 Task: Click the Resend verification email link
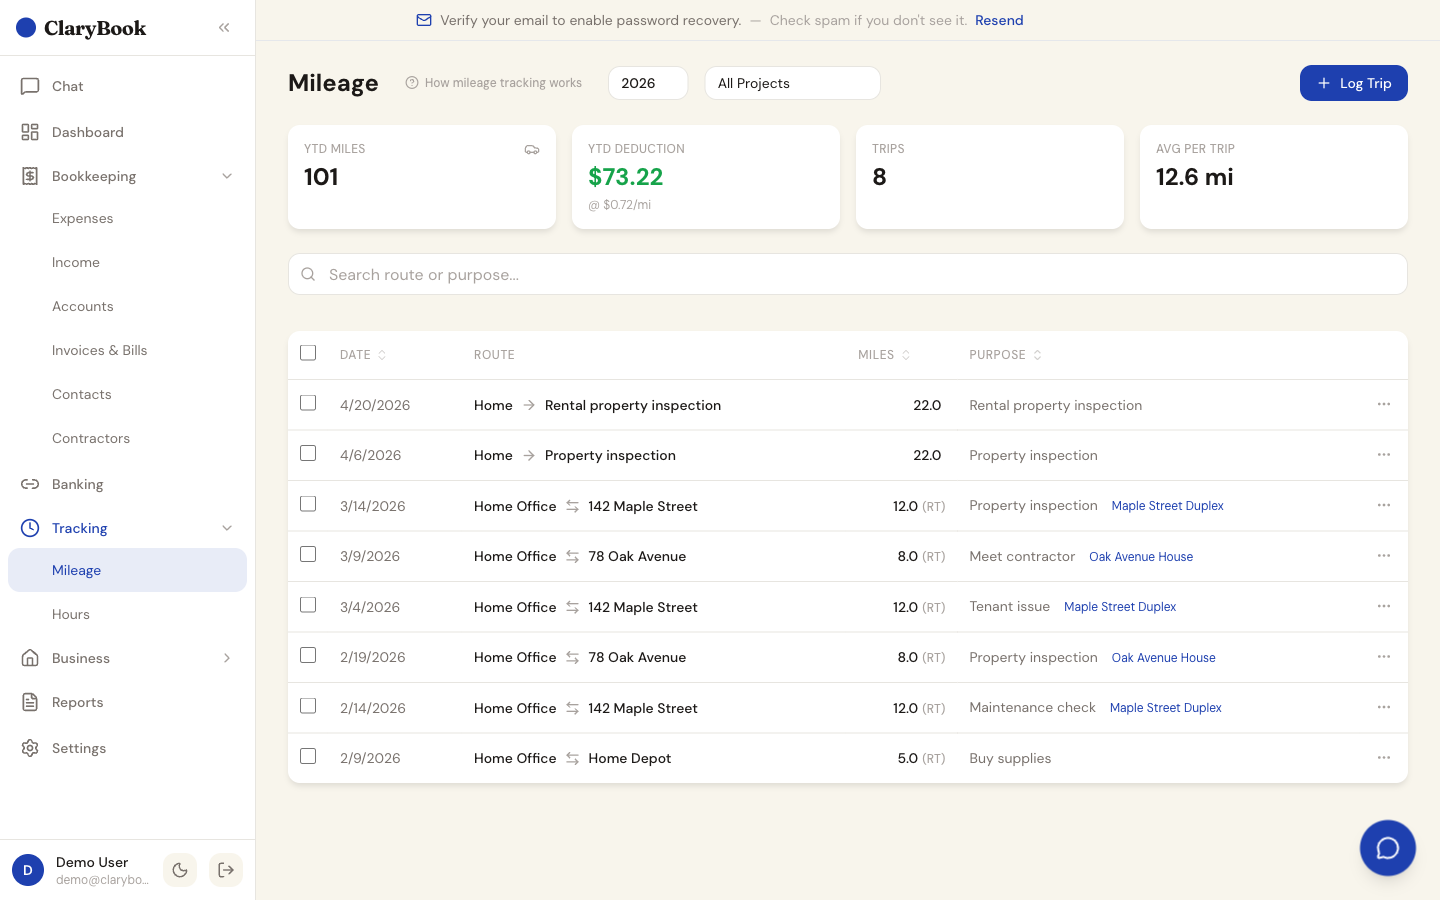[998, 20]
